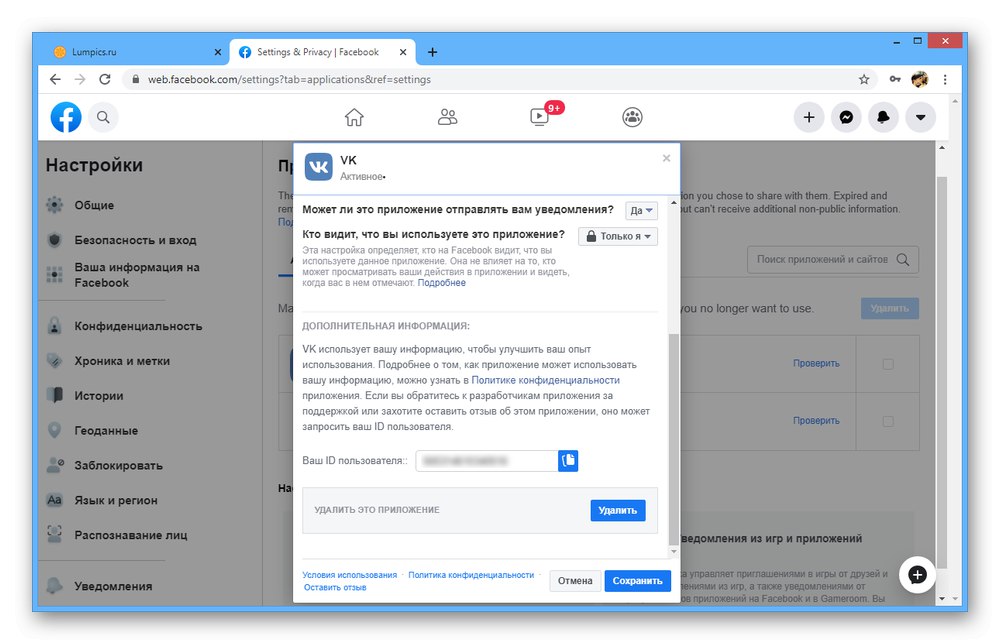Click the site lock icon

point(135,80)
